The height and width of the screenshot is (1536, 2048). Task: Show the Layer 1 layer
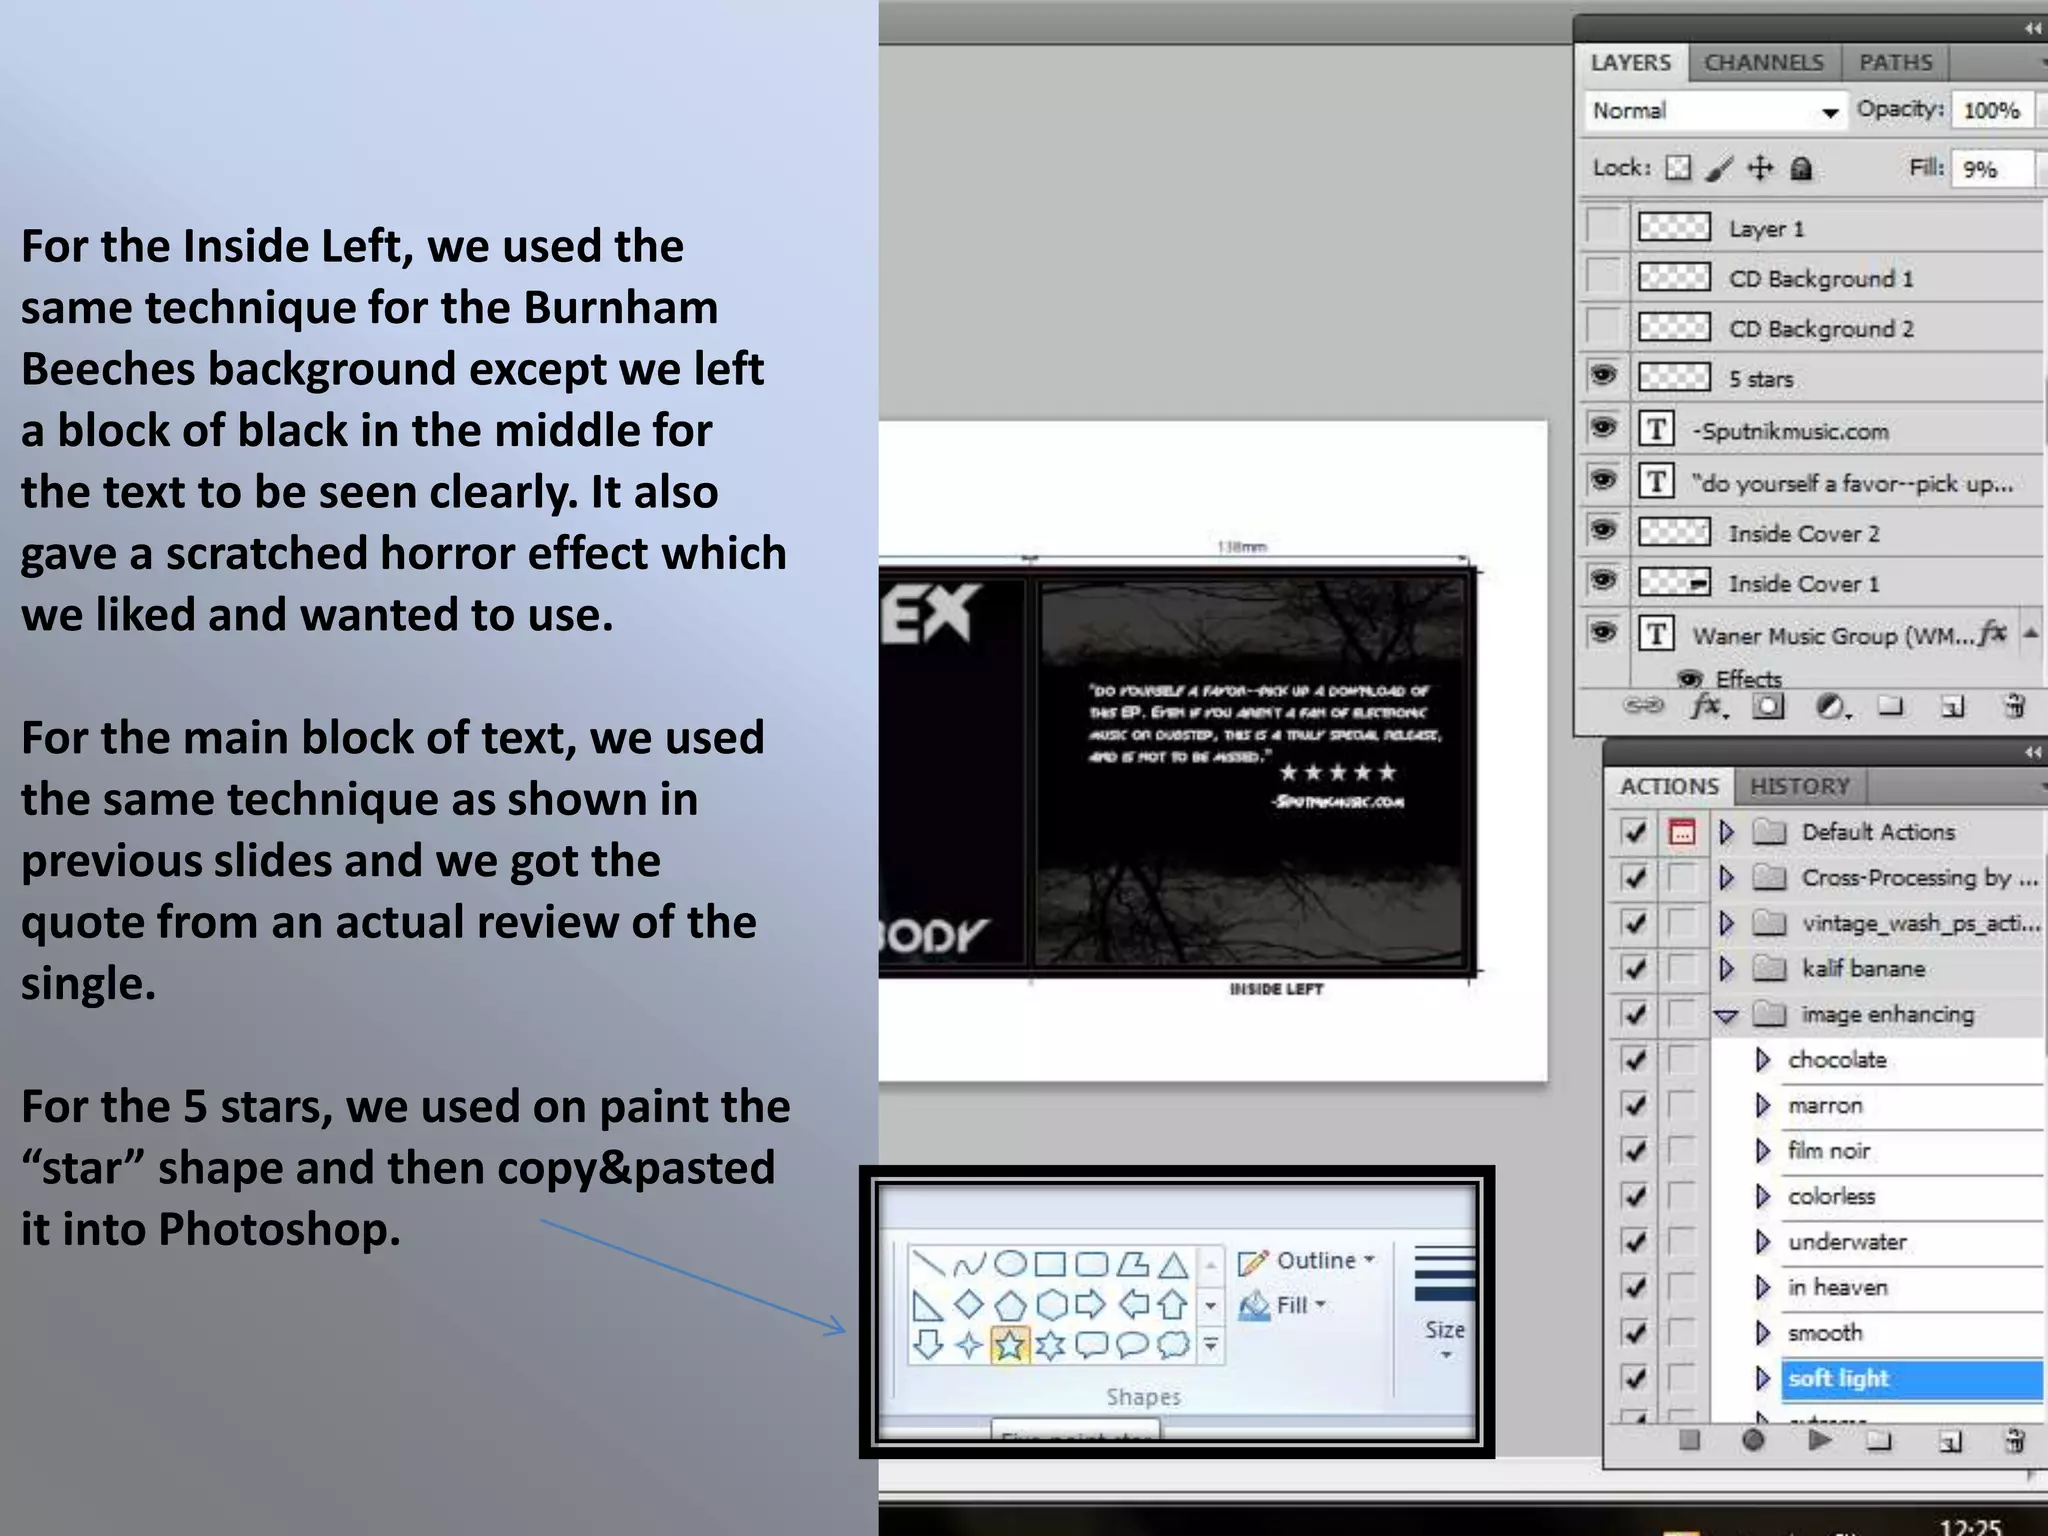(1604, 226)
